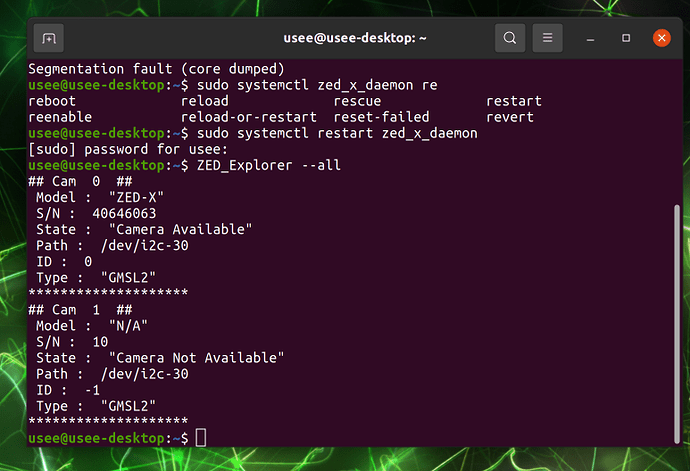Click the 'reboot' completion suggestion
Viewport: 690px width, 471px height.
click(x=52, y=101)
